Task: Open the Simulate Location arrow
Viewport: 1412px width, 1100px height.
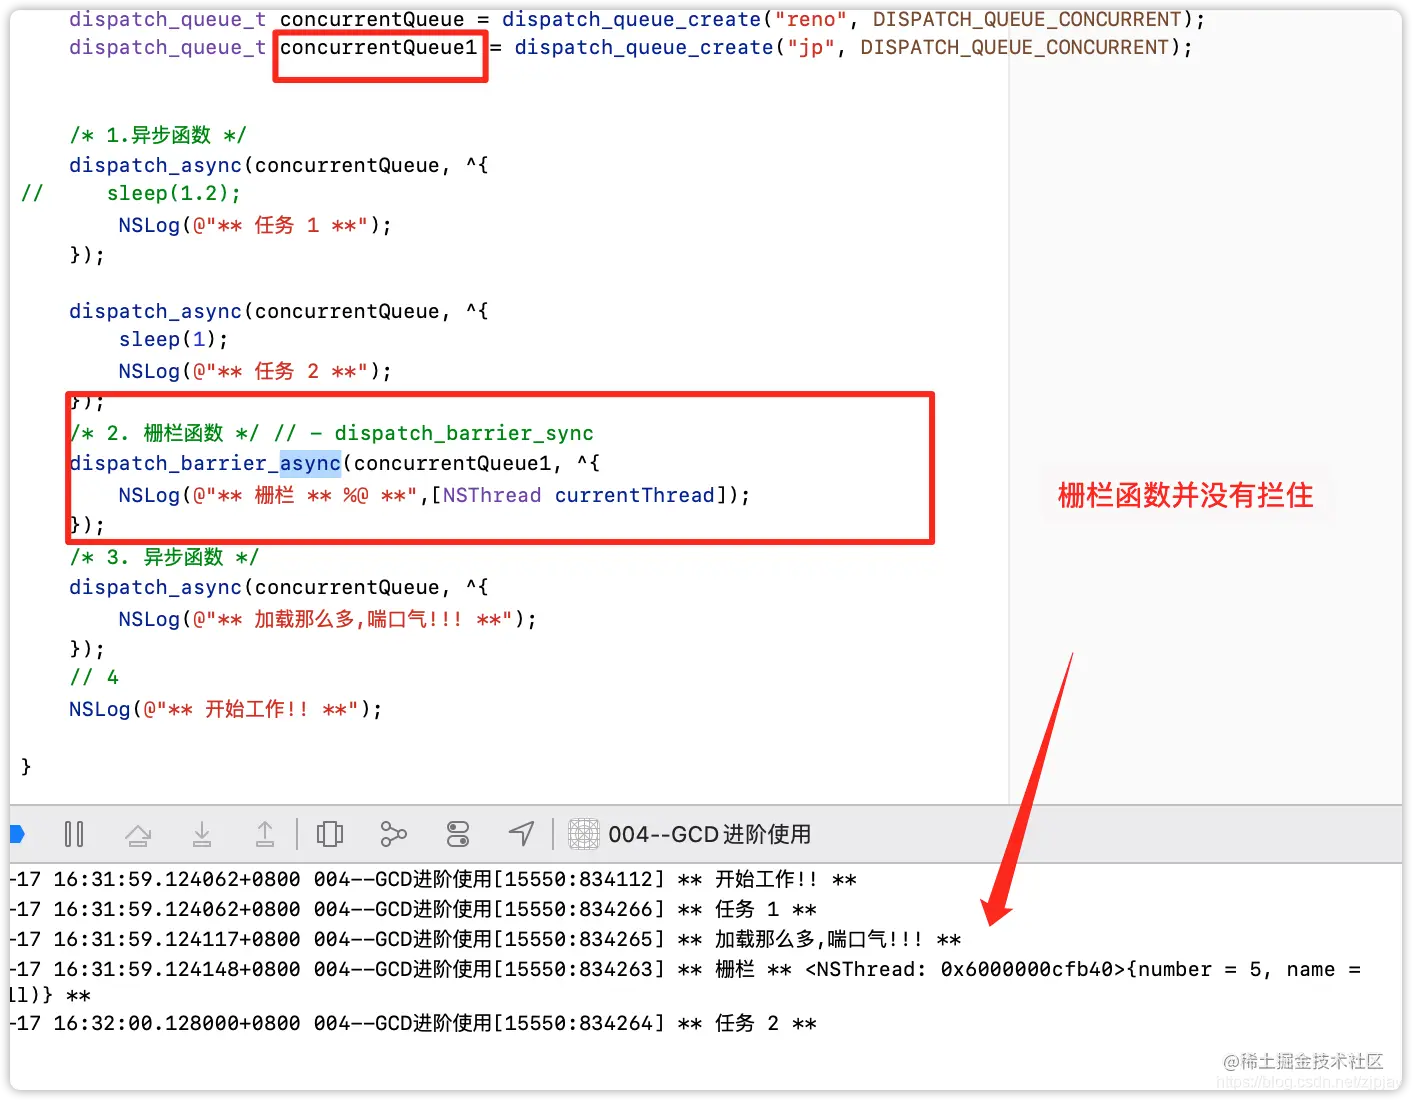Action: coord(522,834)
